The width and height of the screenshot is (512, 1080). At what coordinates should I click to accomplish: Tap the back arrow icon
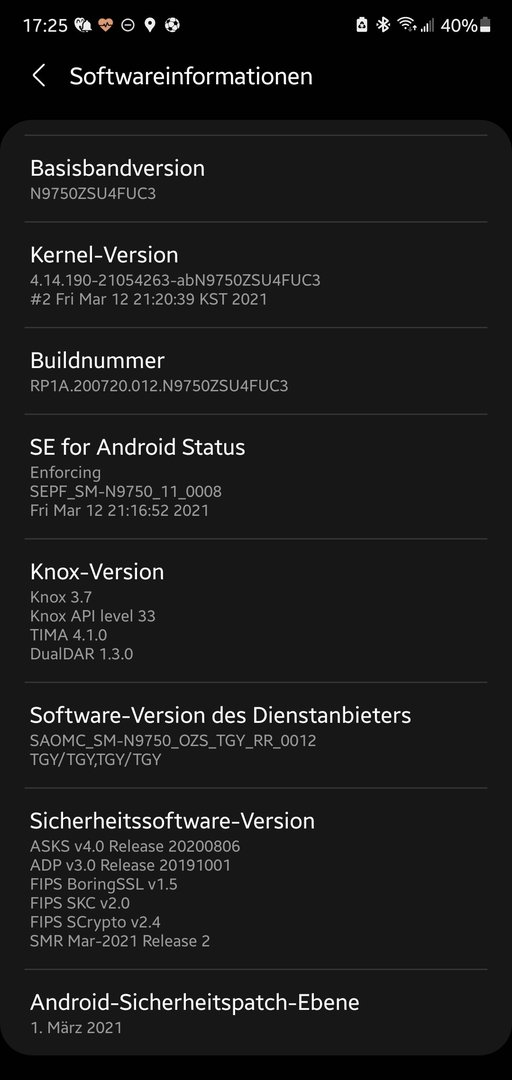39,76
